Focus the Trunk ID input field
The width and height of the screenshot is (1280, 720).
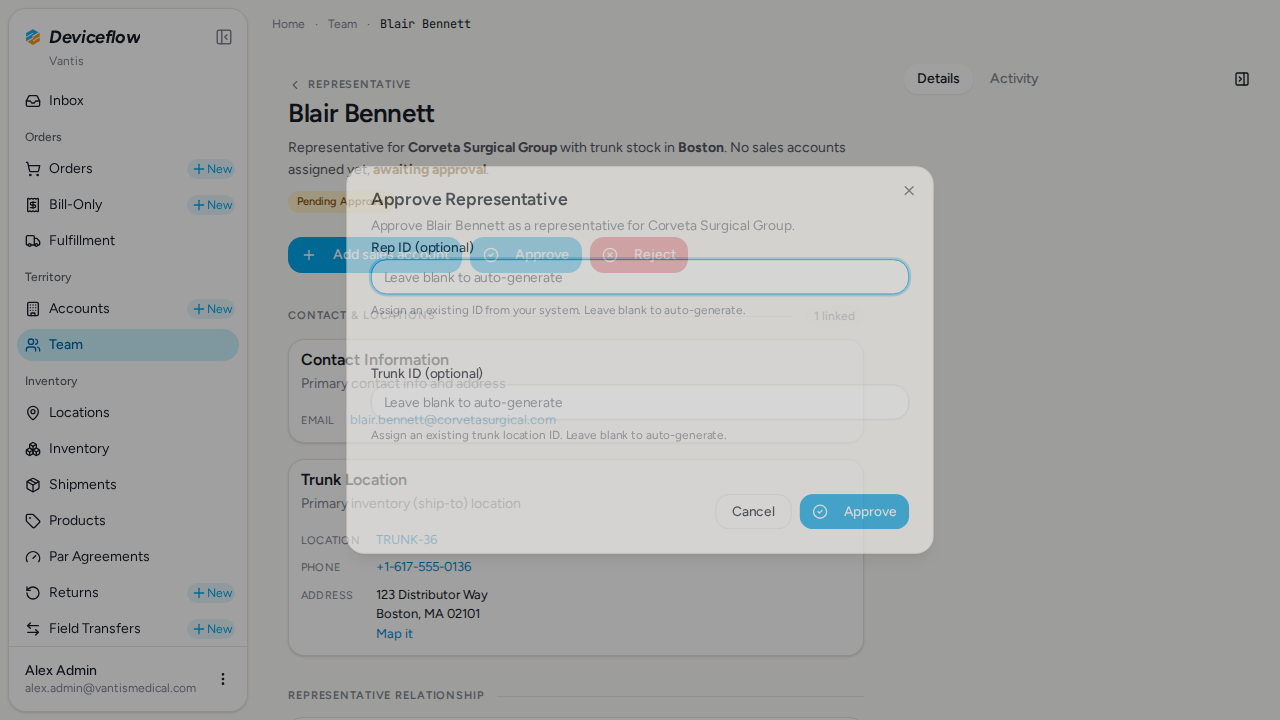640,402
